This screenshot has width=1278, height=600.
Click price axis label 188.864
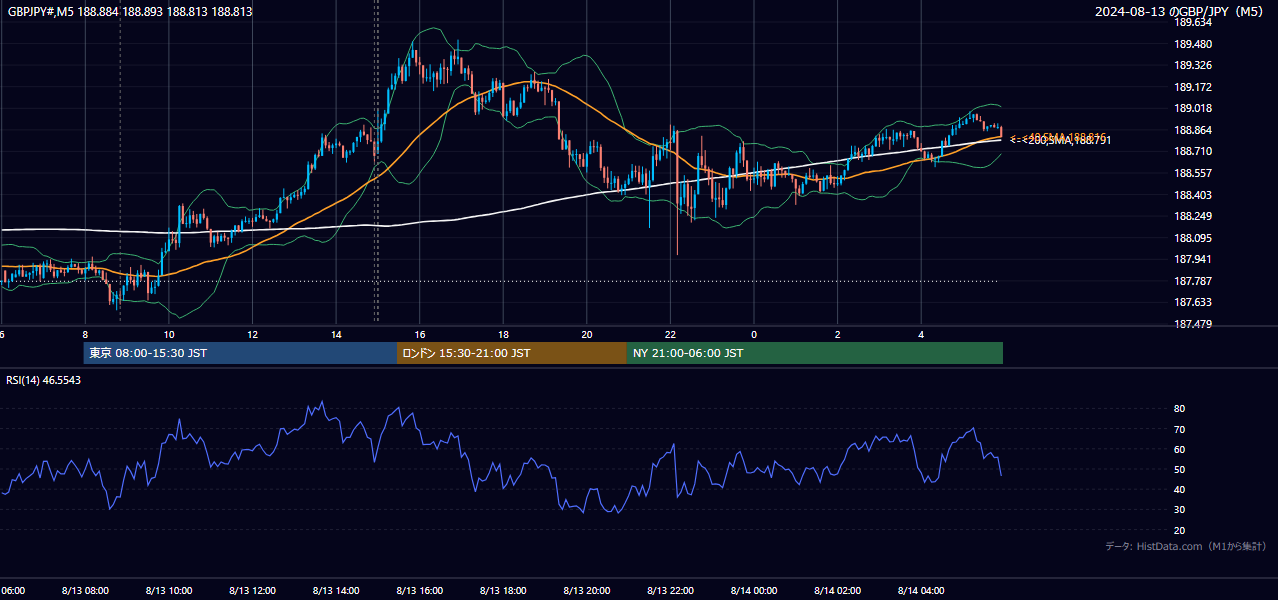tap(1192, 130)
